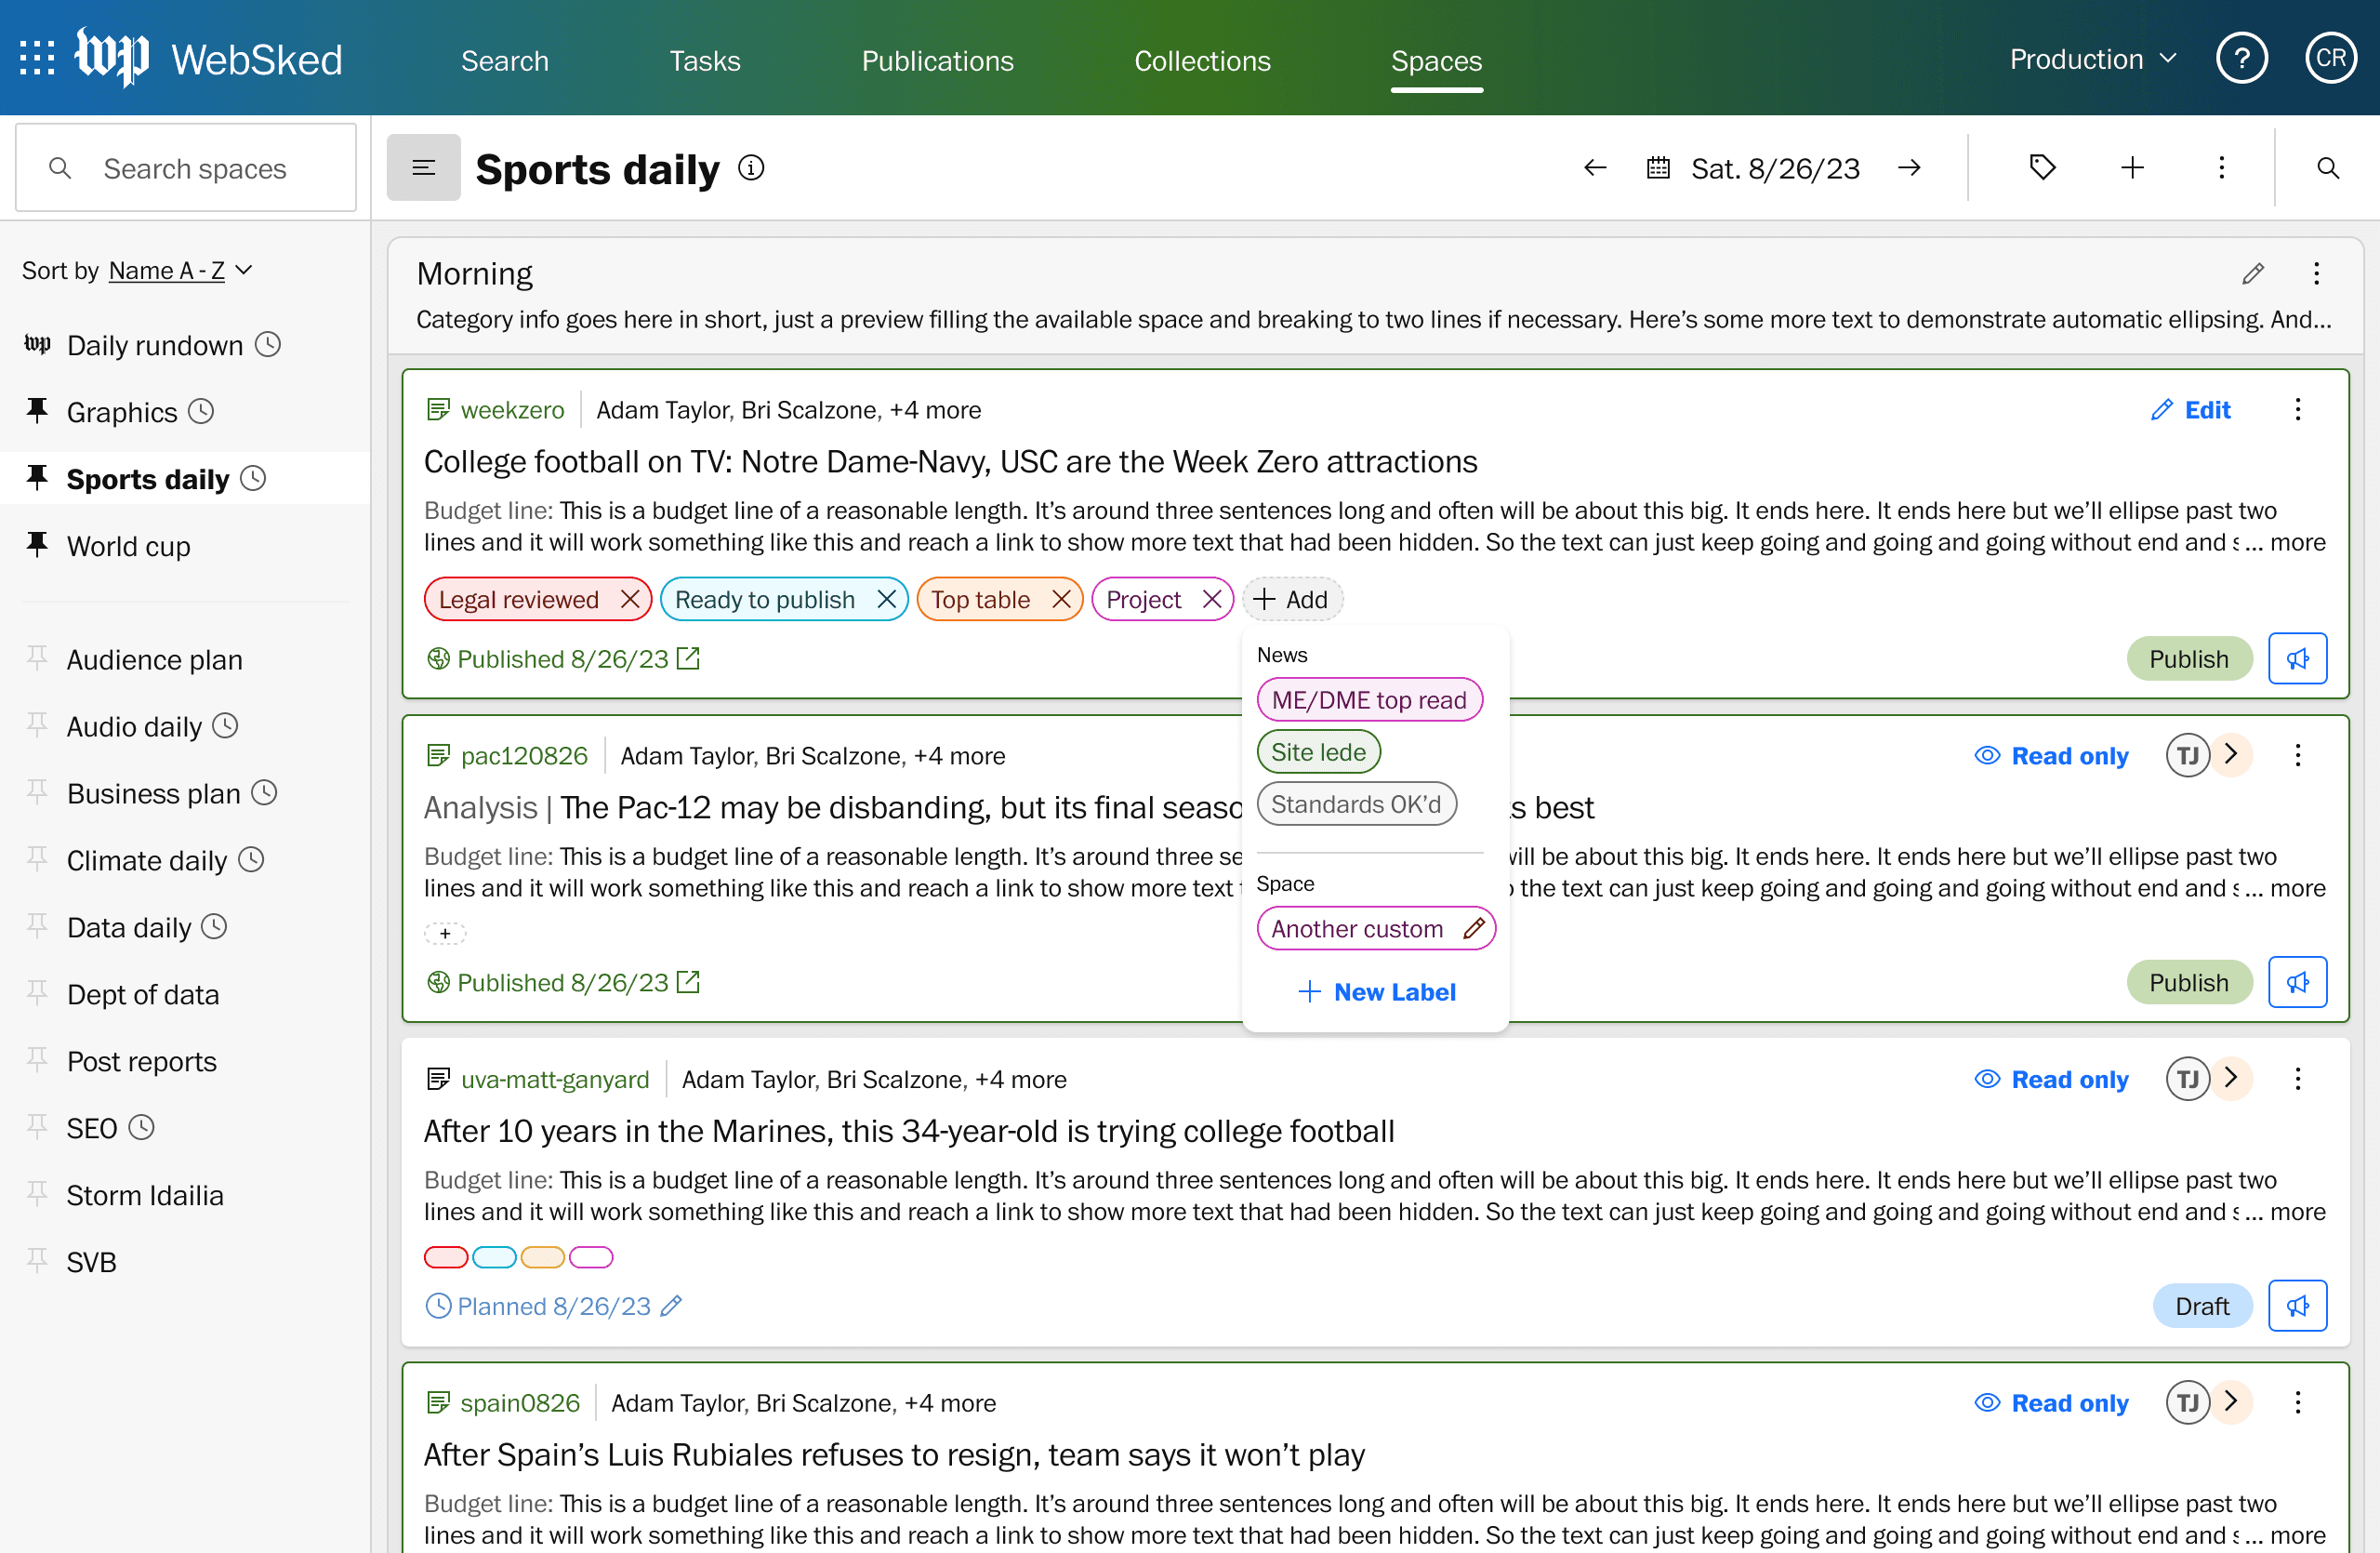This screenshot has width=2380, height=1553.
Task: Pin the Climate daily space
Action: coord(37,859)
